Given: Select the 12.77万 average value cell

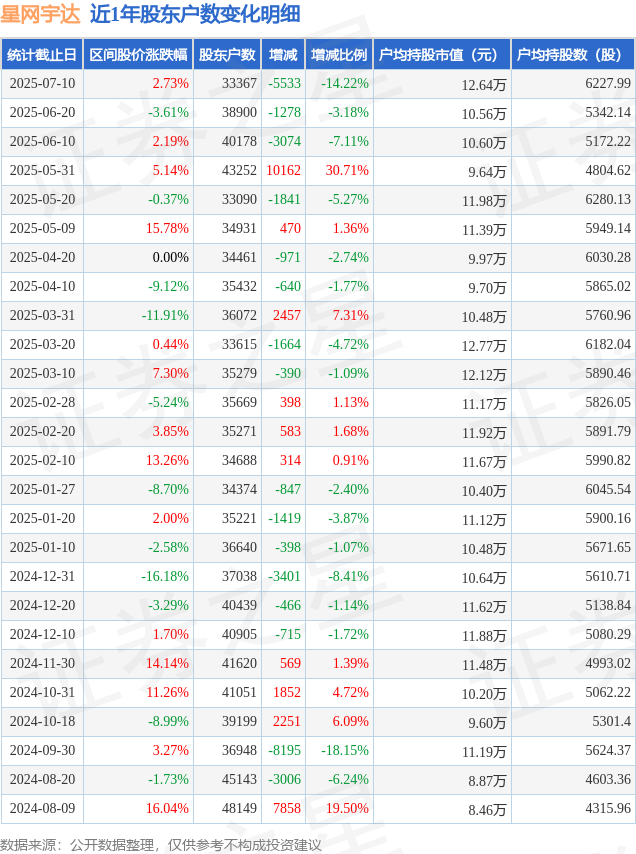Looking at the screenshot, I should click(x=484, y=346).
